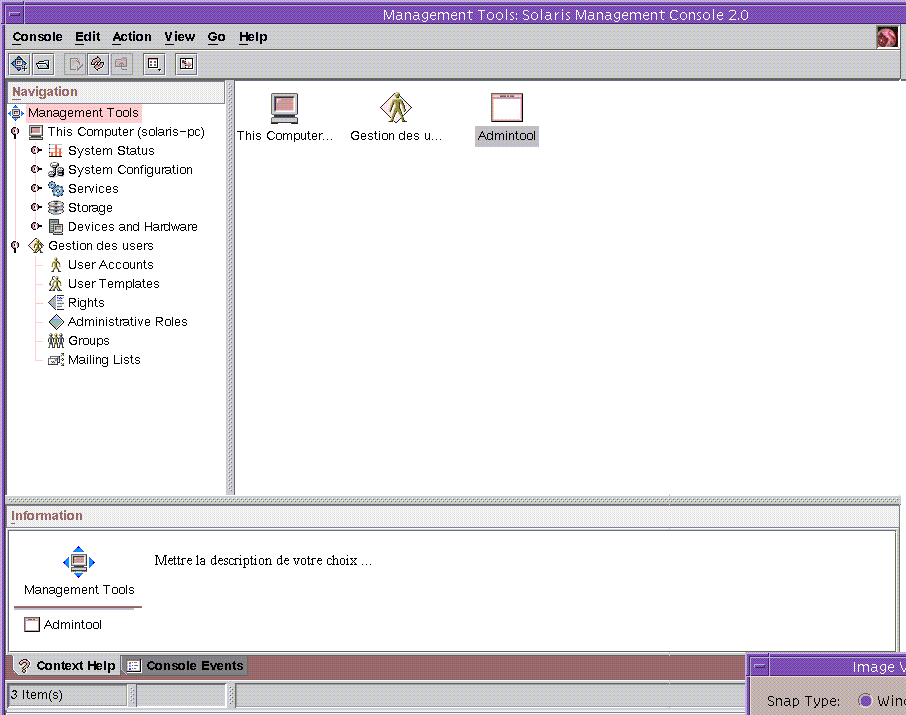906x715 pixels.
Task: Click the New Console toolbar icon
Action: click(x=19, y=64)
